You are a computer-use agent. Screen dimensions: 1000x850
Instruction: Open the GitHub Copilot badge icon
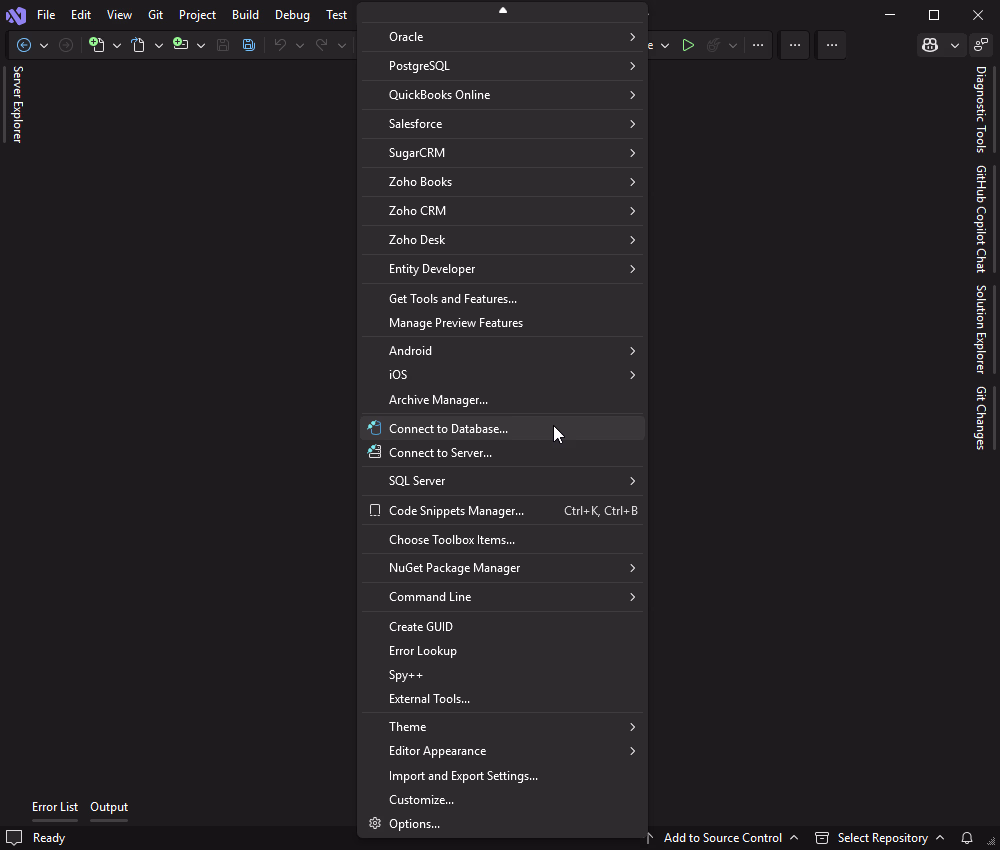coord(930,45)
